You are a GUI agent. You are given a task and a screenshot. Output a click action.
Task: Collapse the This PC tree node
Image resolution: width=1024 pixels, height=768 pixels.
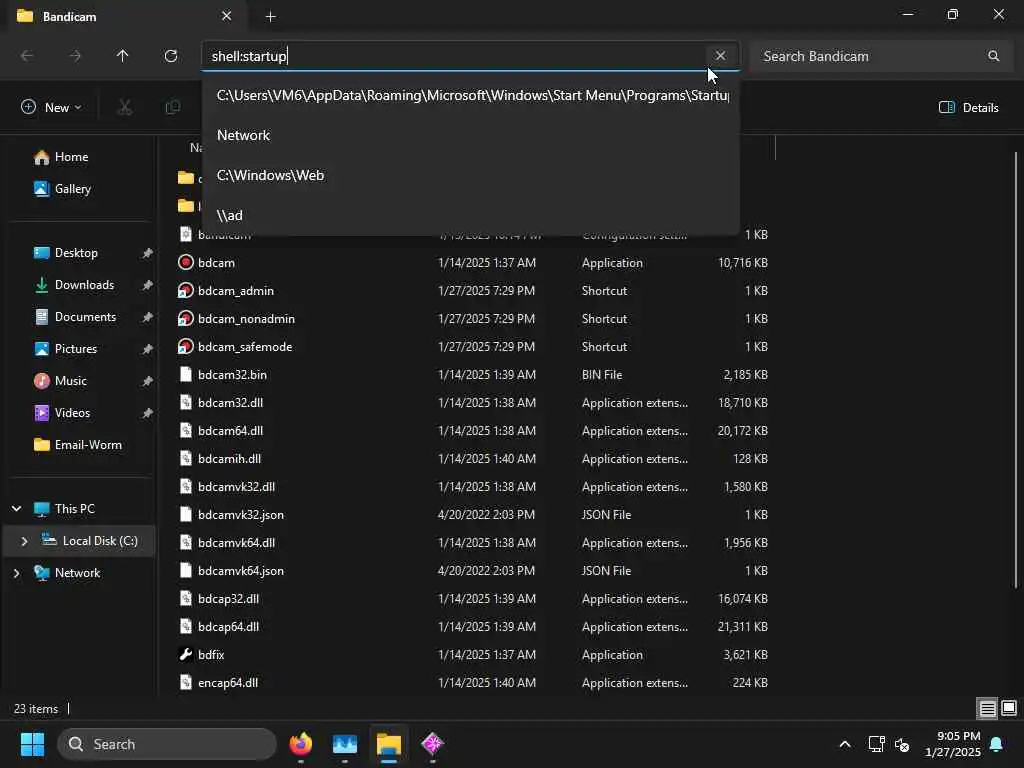(17, 509)
